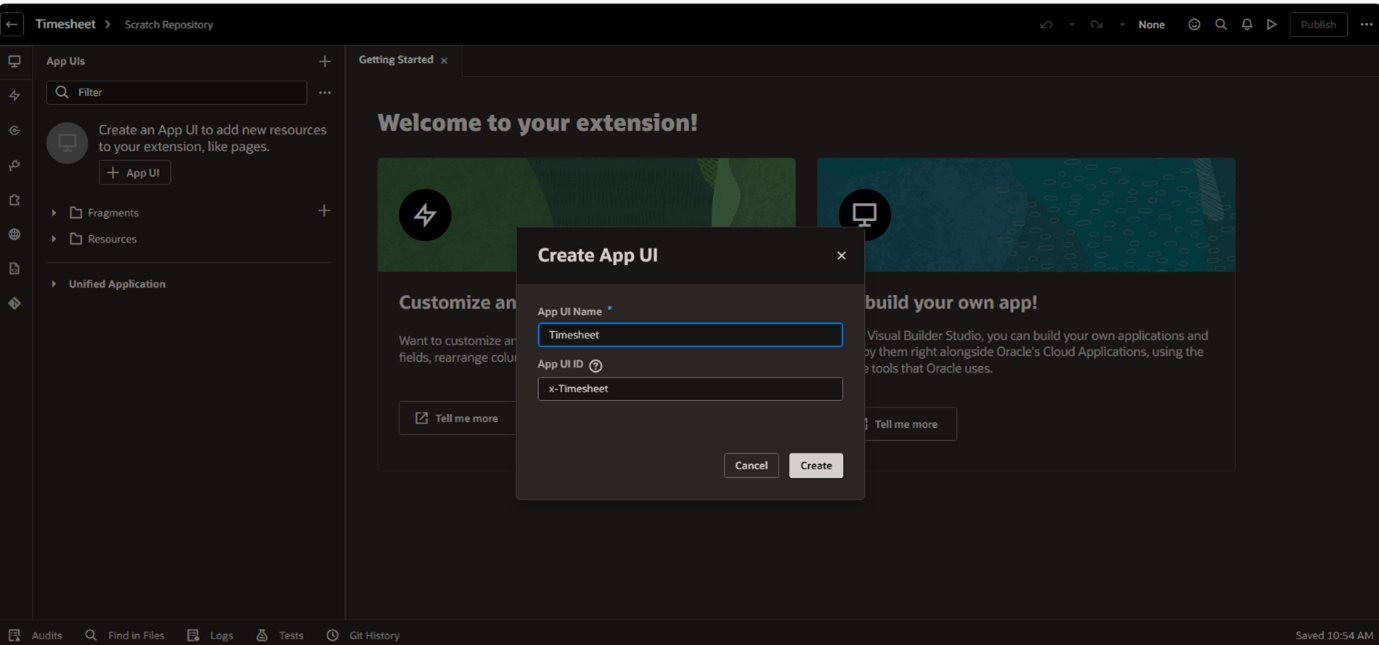Open the feedback smiley icon
1379x645 pixels.
tap(1194, 25)
